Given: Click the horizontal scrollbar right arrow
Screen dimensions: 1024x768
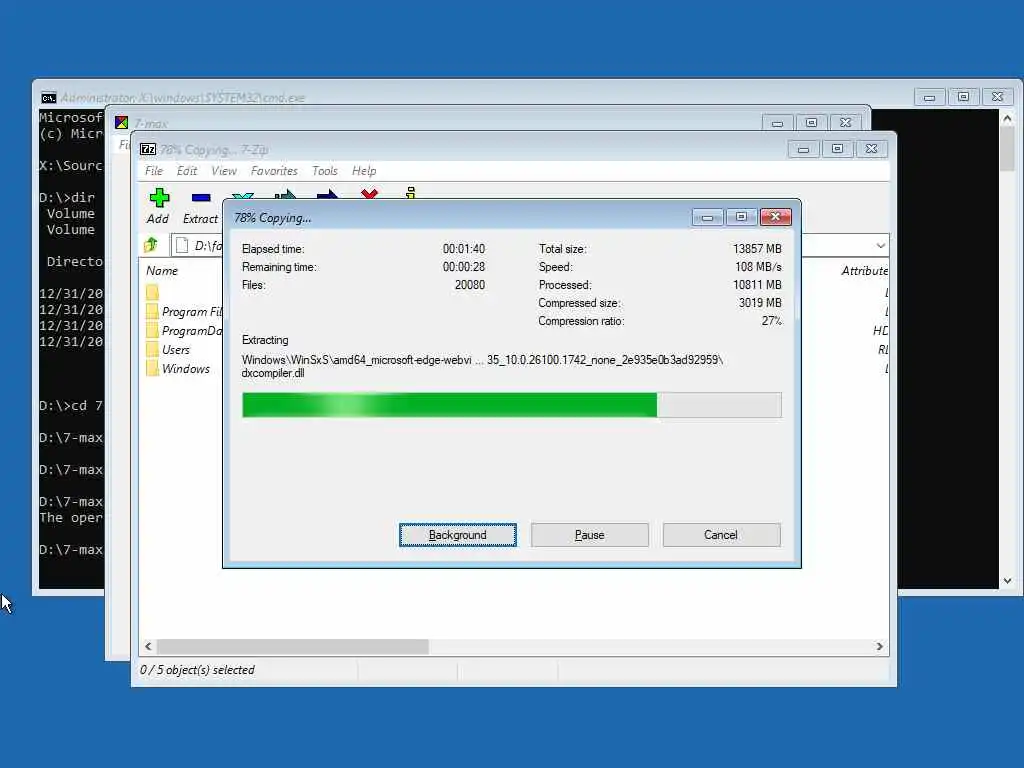Looking at the screenshot, I should click(x=880, y=647).
